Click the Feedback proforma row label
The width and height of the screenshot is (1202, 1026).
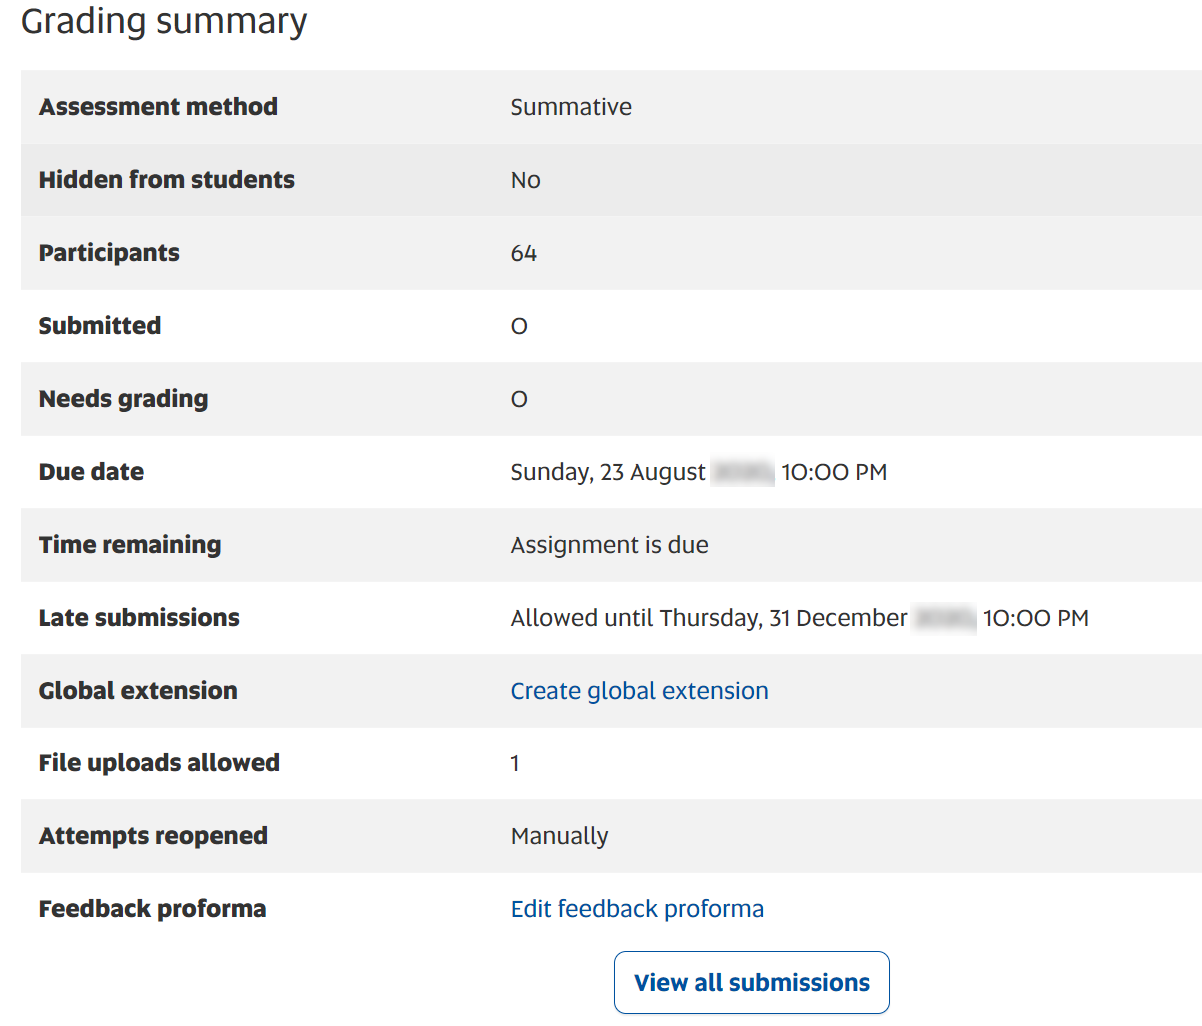(x=152, y=908)
